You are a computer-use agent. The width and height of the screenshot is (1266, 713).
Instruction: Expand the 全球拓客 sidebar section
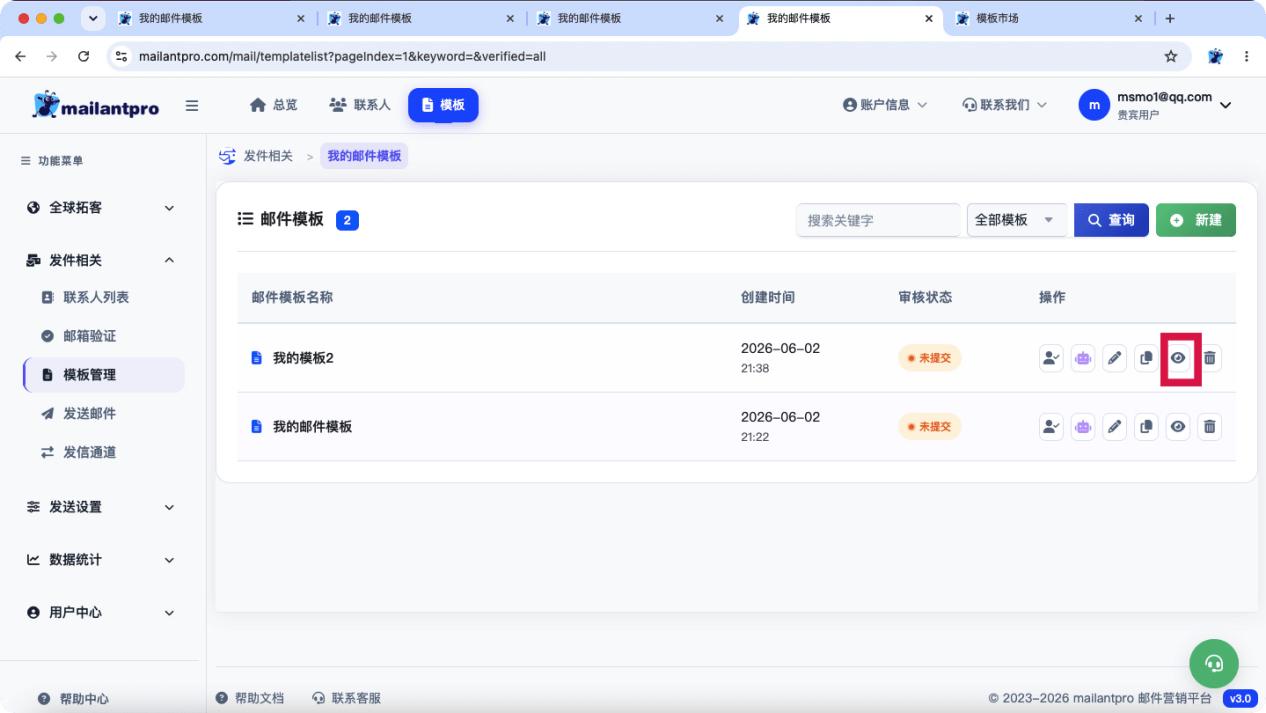tap(100, 208)
